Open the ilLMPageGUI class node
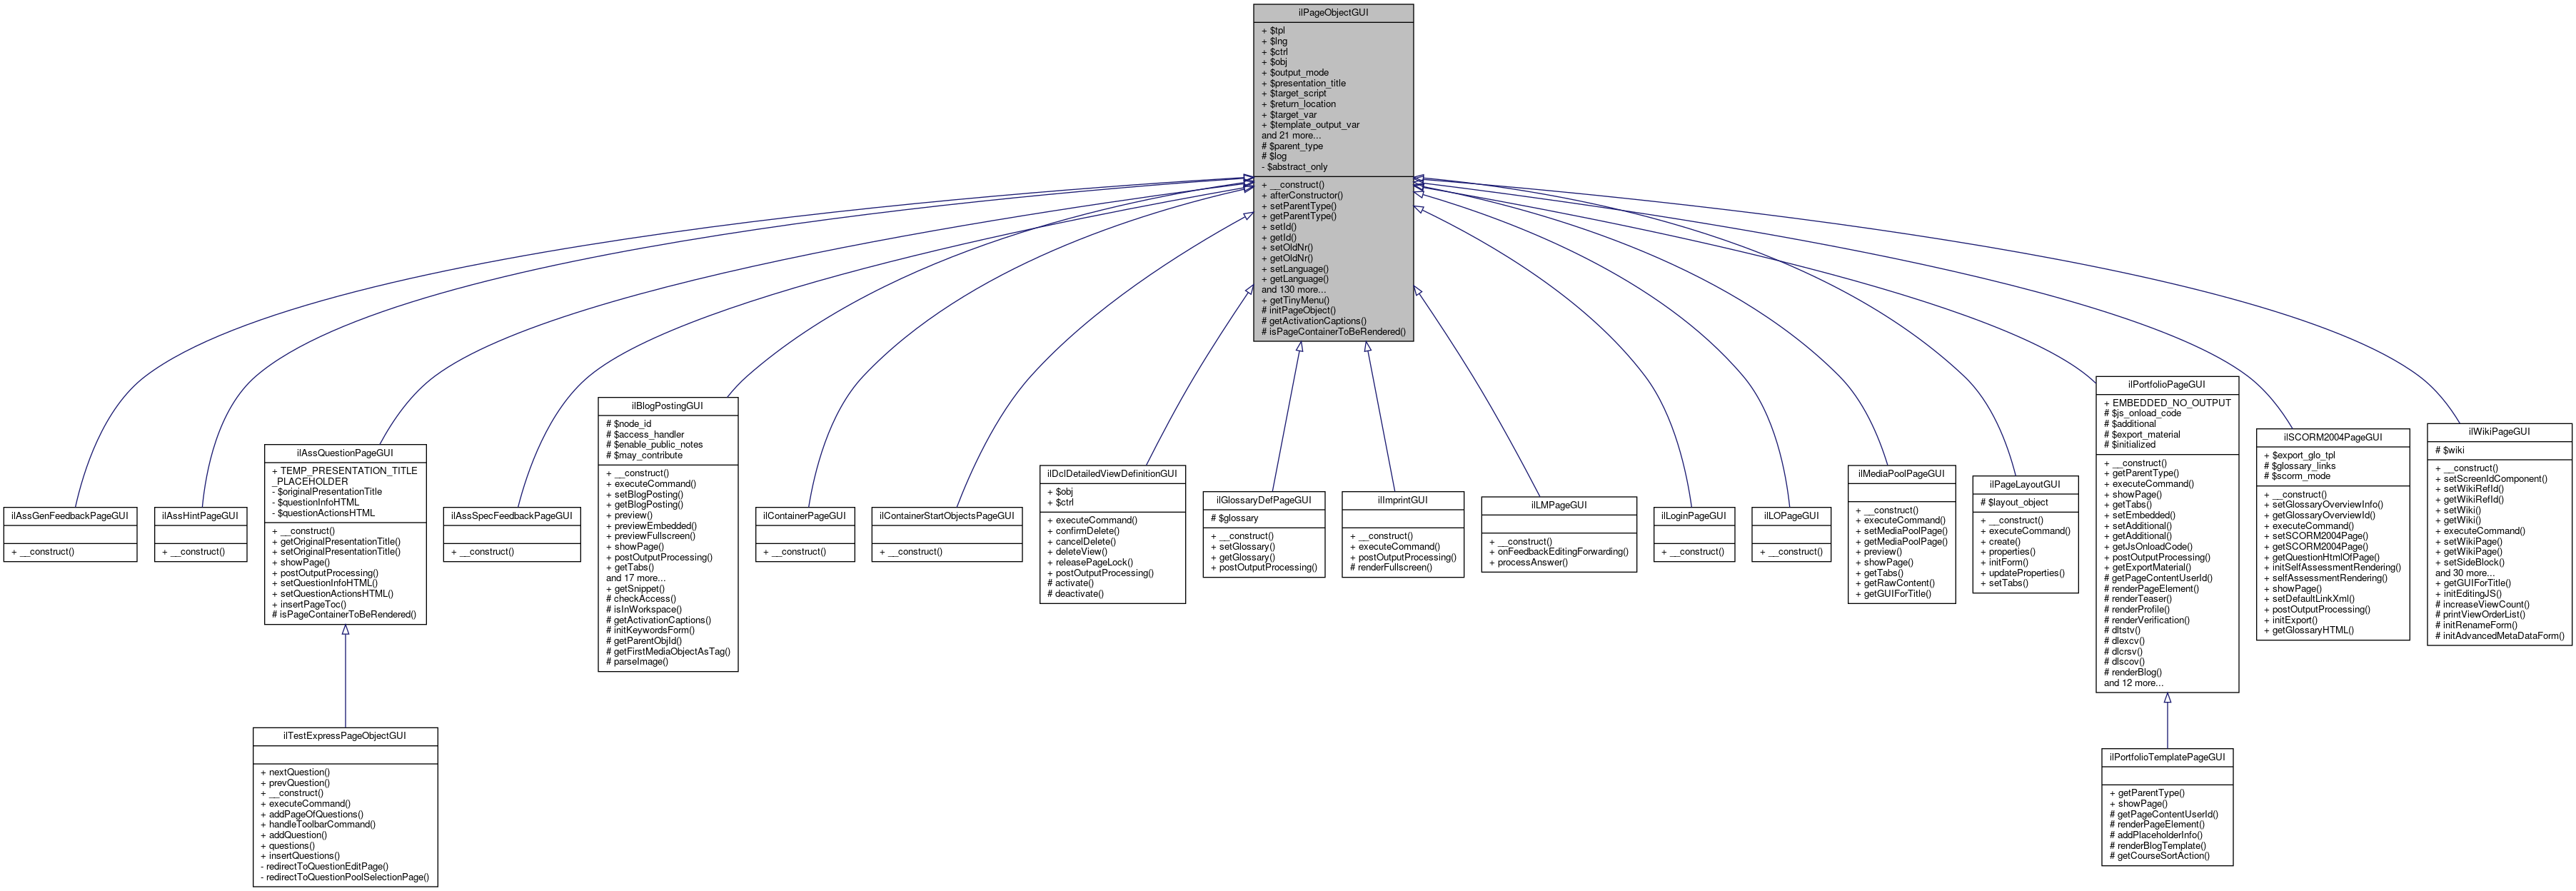 [x=1558, y=534]
